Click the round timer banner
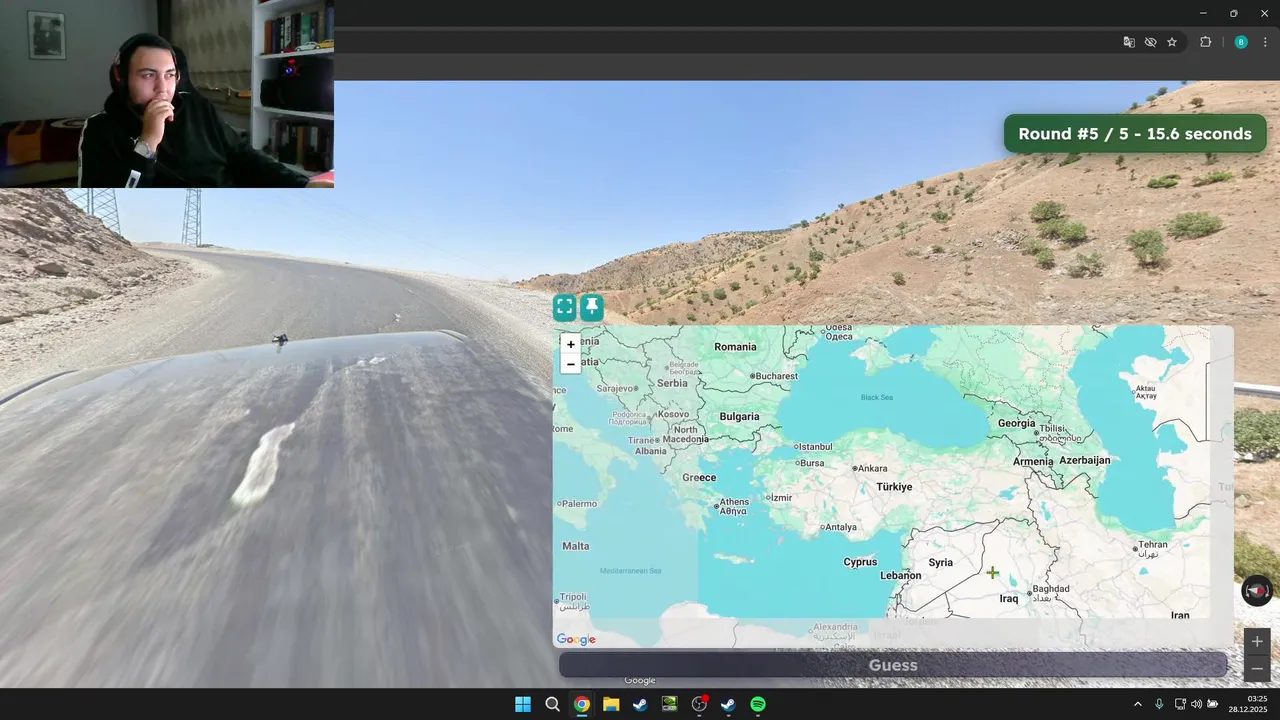The image size is (1280, 720). click(1135, 134)
